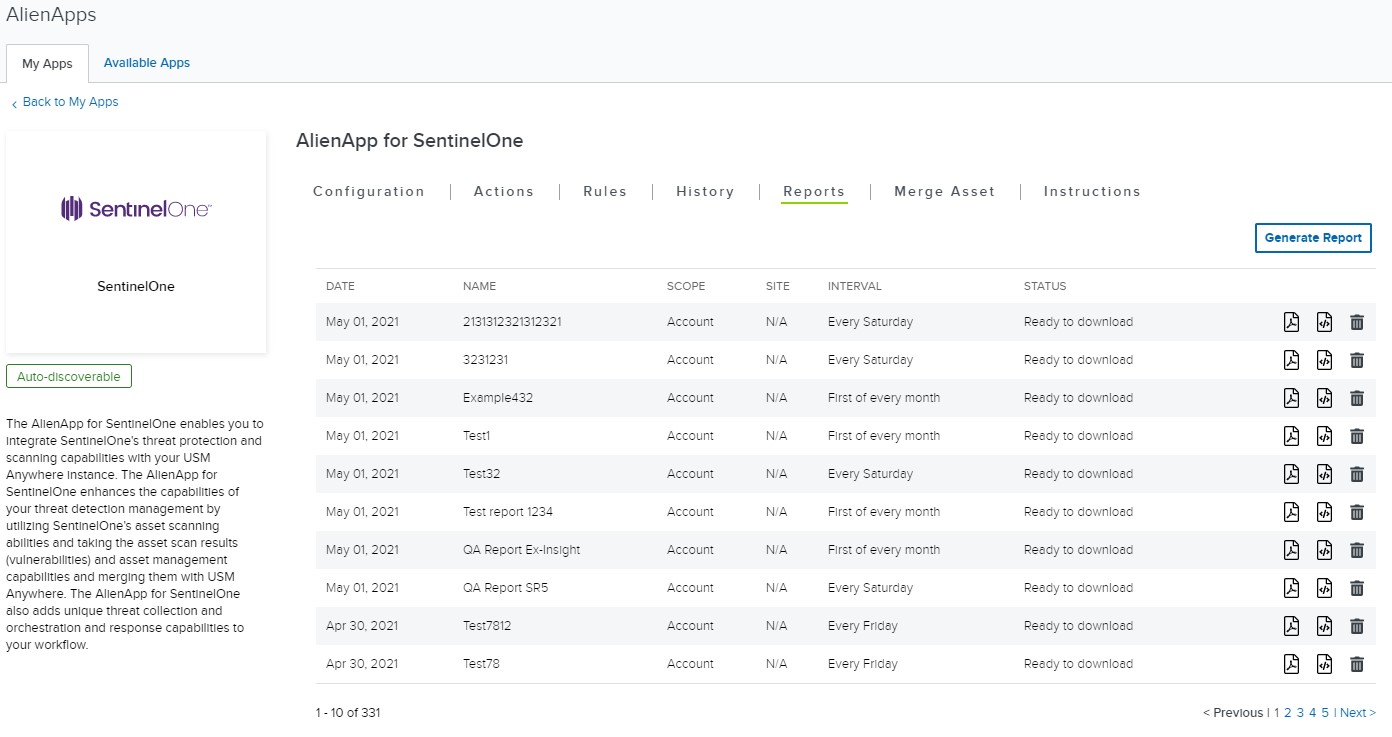
Task: Download code file for report 3231231
Action: pyautogui.click(x=1324, y=360)
